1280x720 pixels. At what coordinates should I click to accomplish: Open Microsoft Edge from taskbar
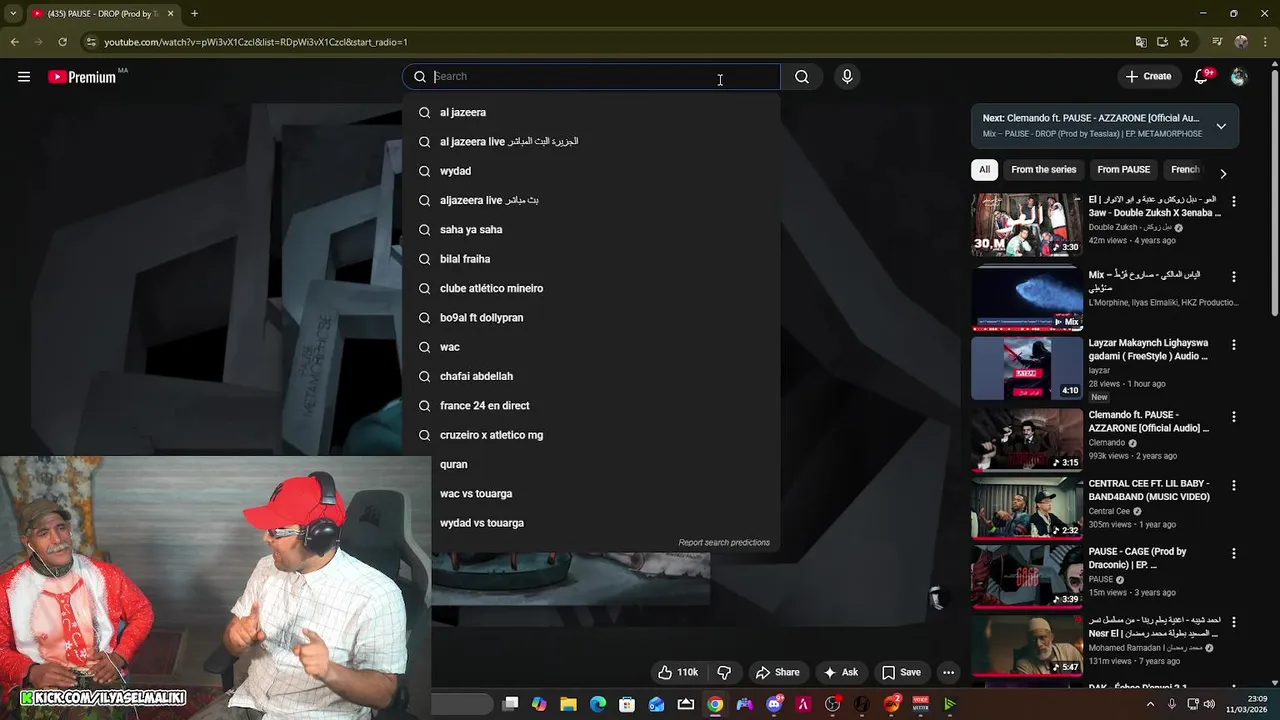[598, 704]
